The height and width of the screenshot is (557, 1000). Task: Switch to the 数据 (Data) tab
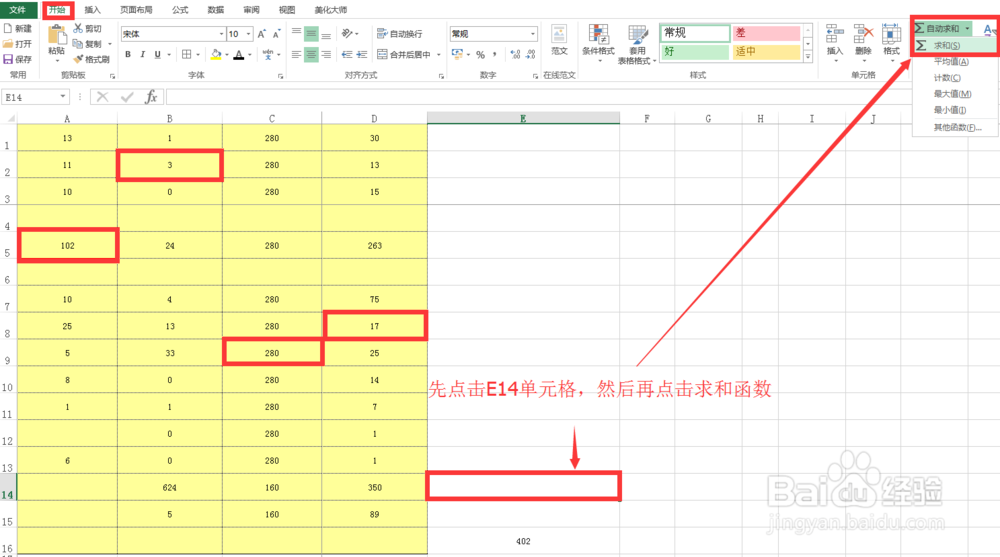click(x=216, y=10)
